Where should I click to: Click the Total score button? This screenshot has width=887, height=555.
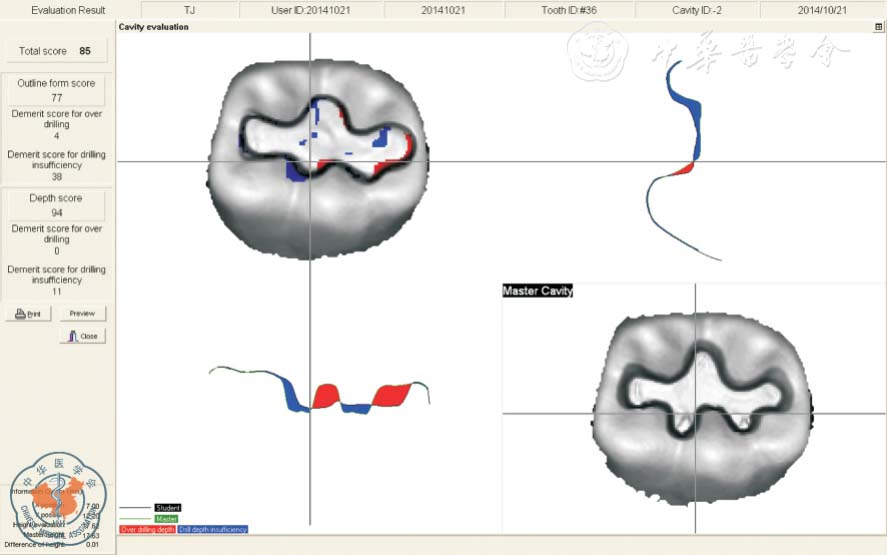coord(56,51)
